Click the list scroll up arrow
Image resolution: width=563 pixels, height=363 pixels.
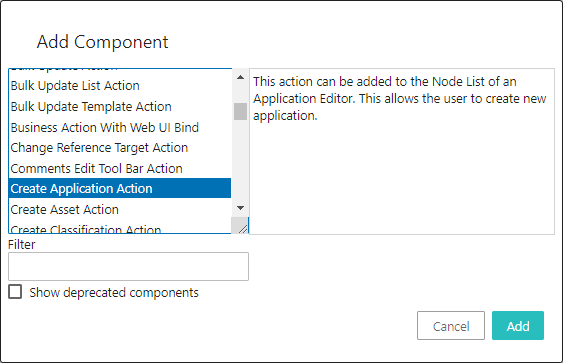(240, 77)
